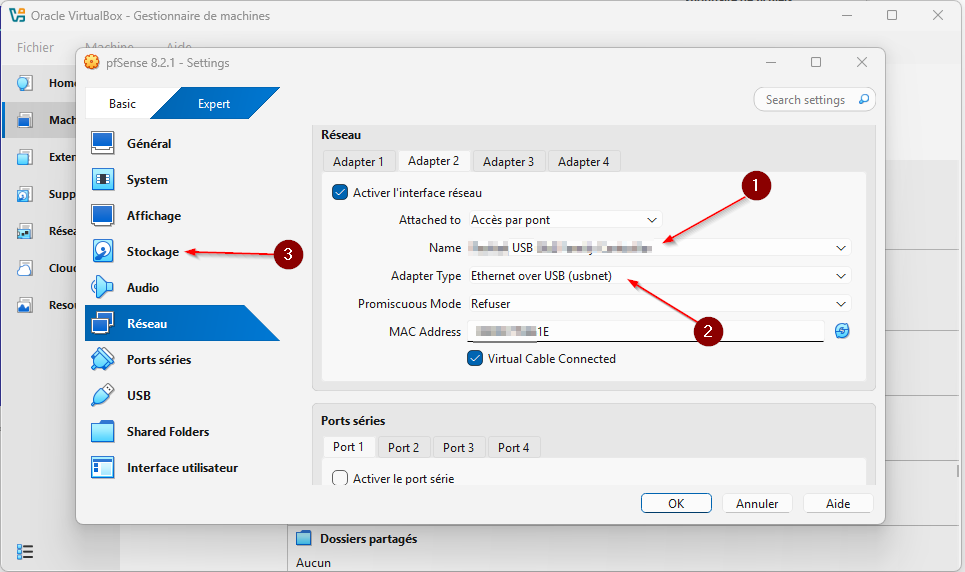Open the Ports séries settings icon

[103, 360]
